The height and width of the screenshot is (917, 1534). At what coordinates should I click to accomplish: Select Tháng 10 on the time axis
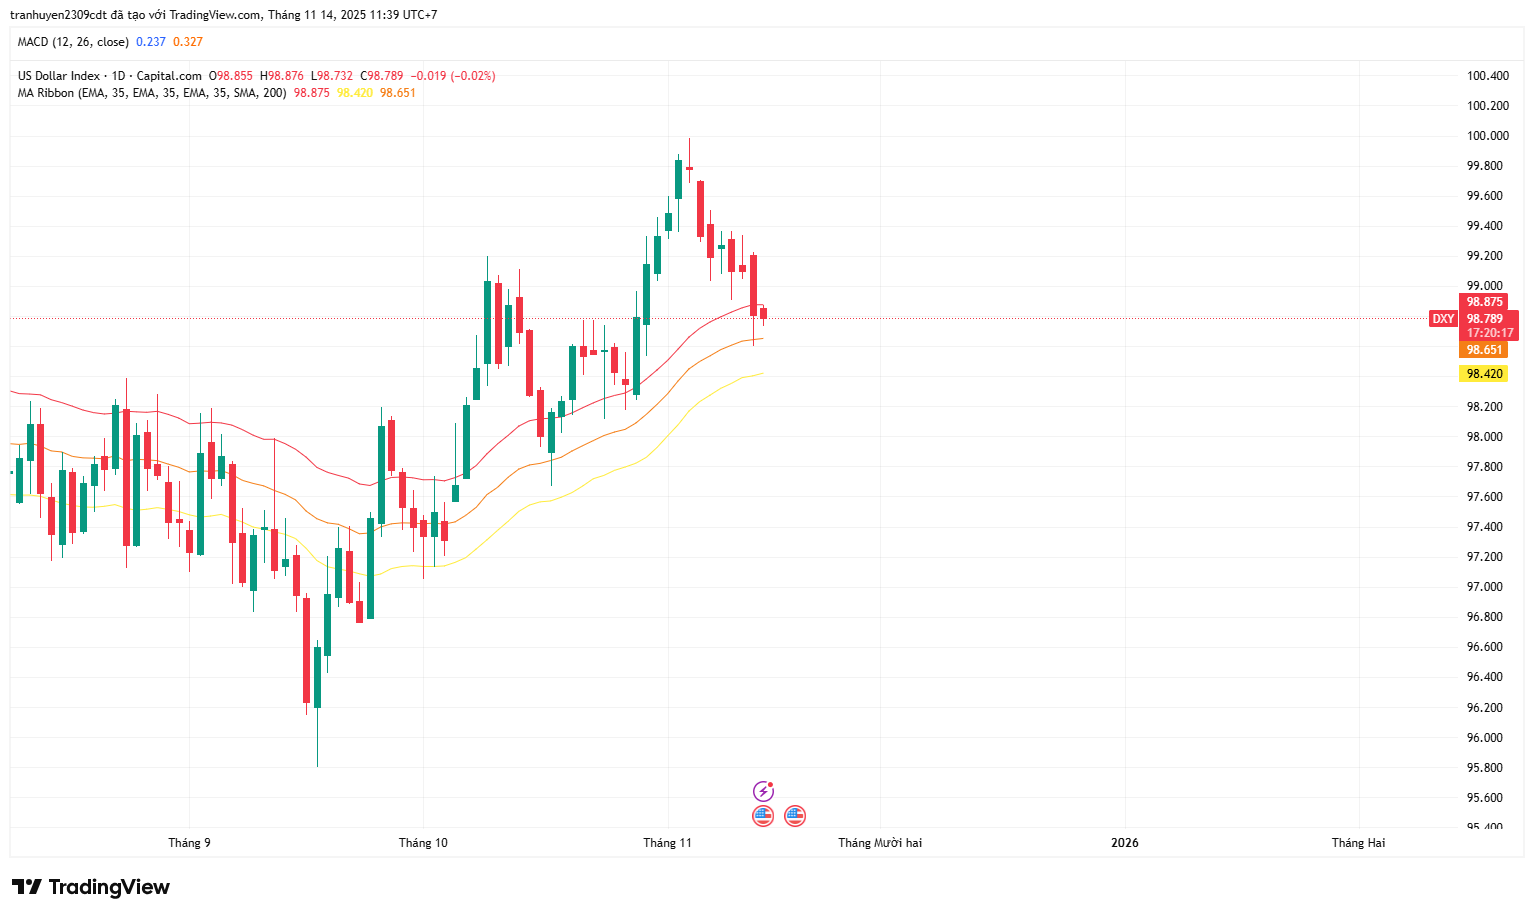point(423,843)
